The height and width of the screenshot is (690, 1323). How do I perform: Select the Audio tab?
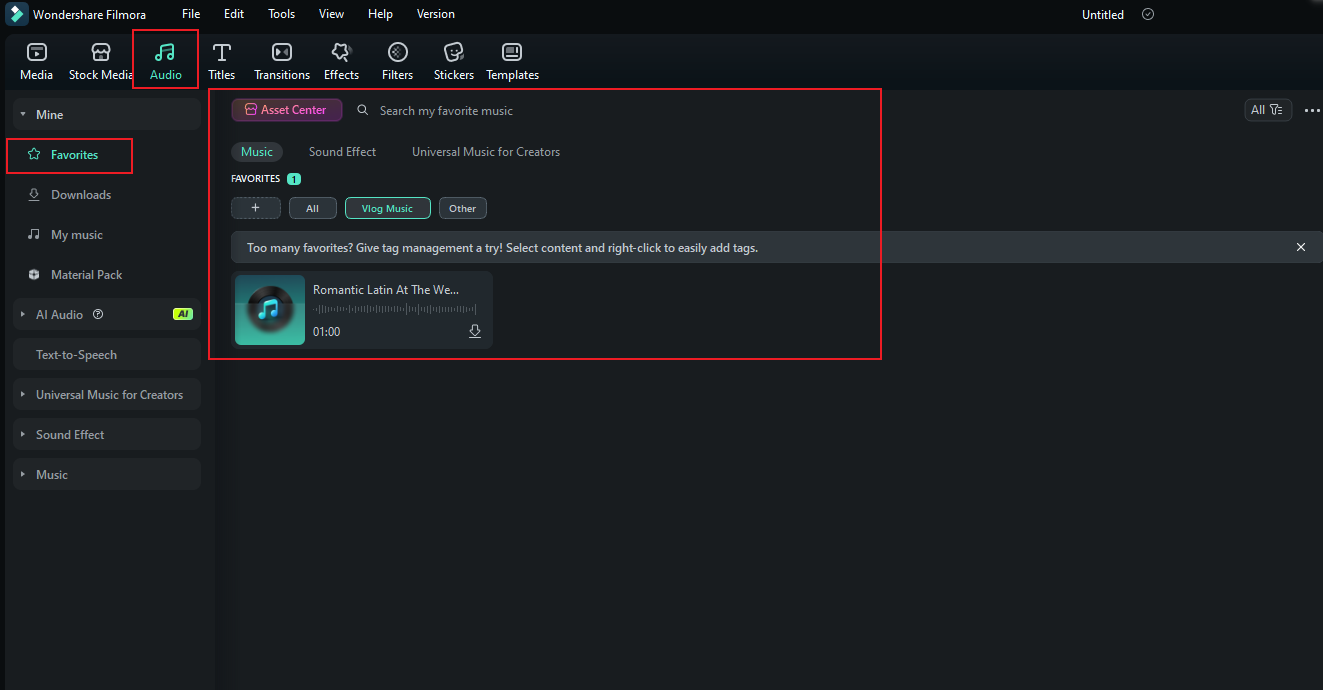click(166, 62)
